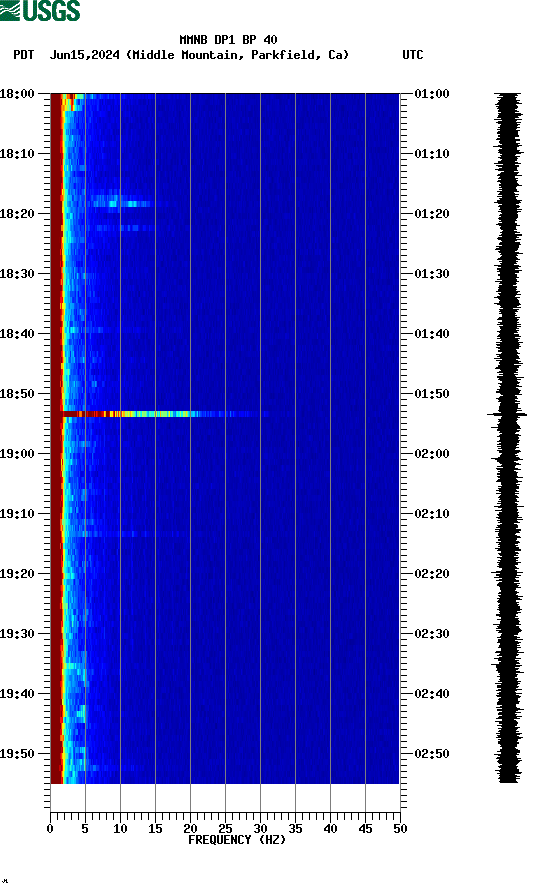Click the '02:30' UTC time label
The width and height of the screenshot is (552, 892).
pyautogui.click(x=432, y=634)
